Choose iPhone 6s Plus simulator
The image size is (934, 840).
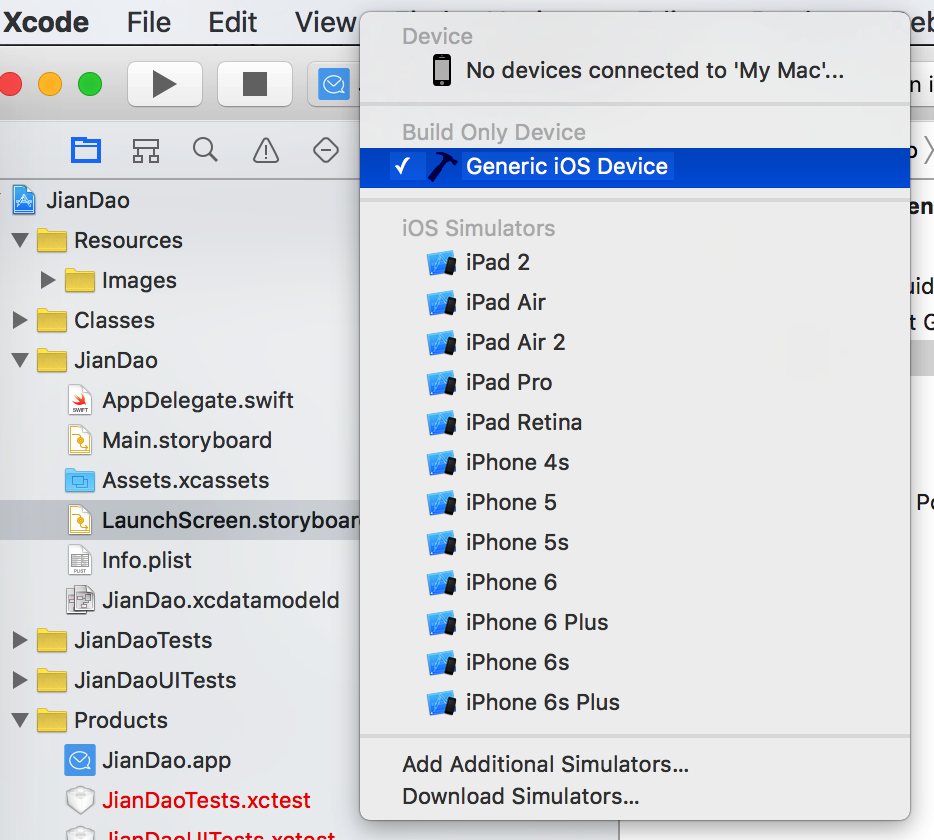(542, 702)
